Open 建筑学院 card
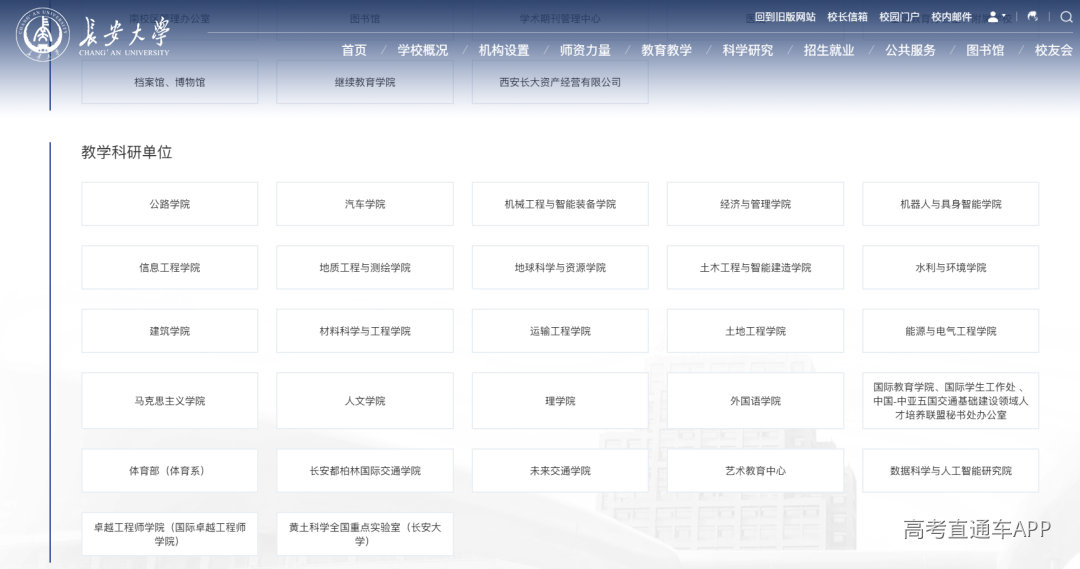 tap(169, 331)
